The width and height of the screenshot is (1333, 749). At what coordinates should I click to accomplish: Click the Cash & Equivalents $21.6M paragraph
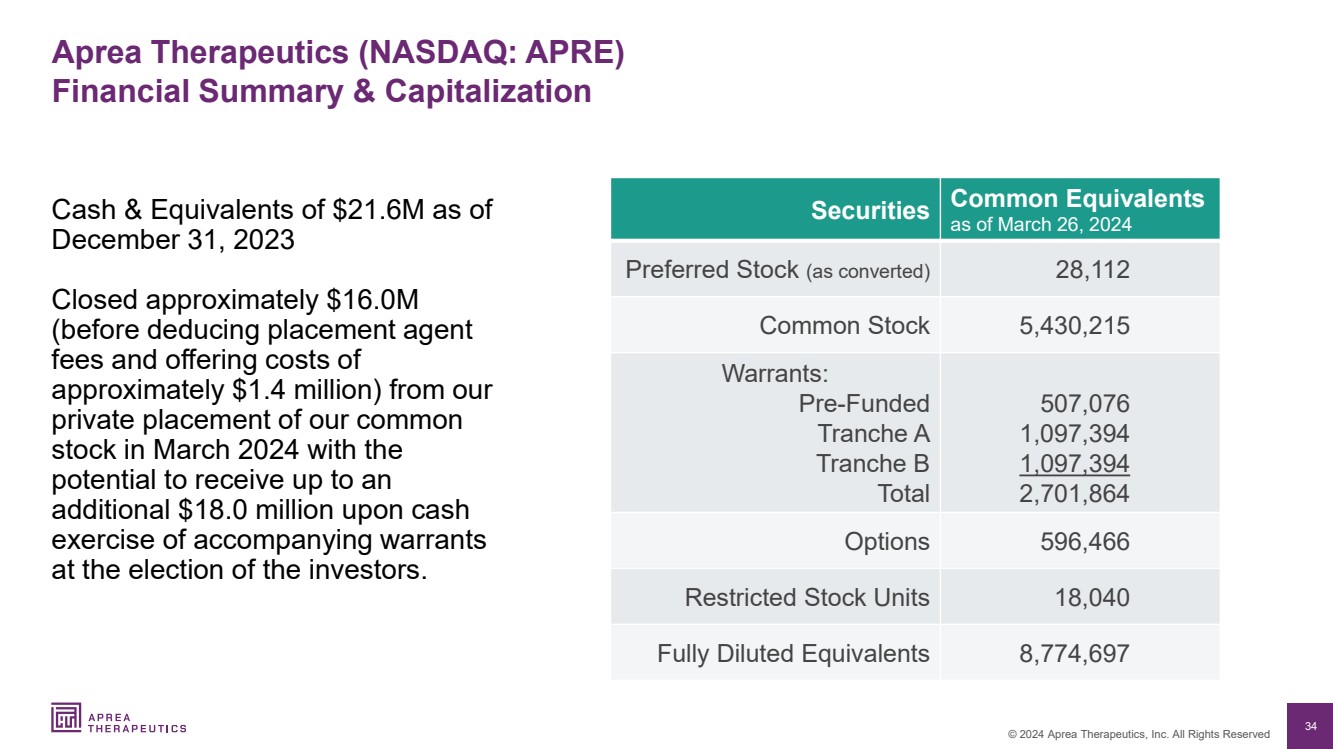pos(271,226)
